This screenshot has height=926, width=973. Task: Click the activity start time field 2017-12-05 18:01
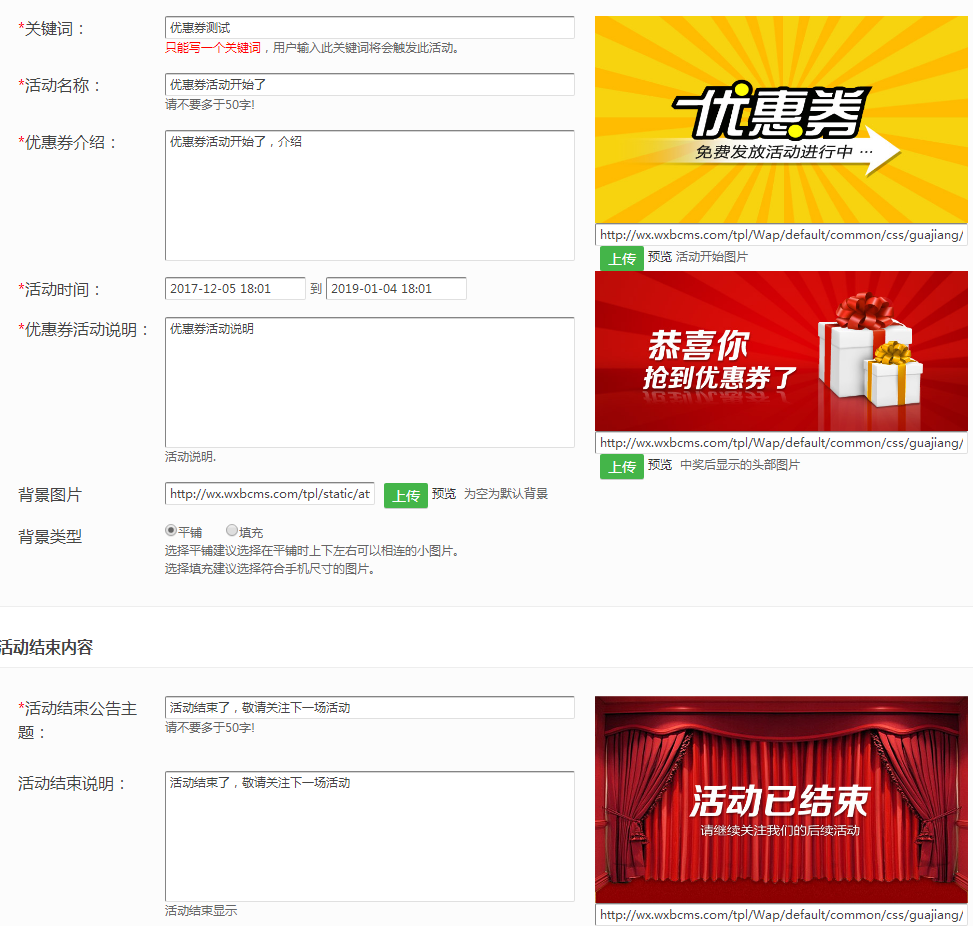235,289
